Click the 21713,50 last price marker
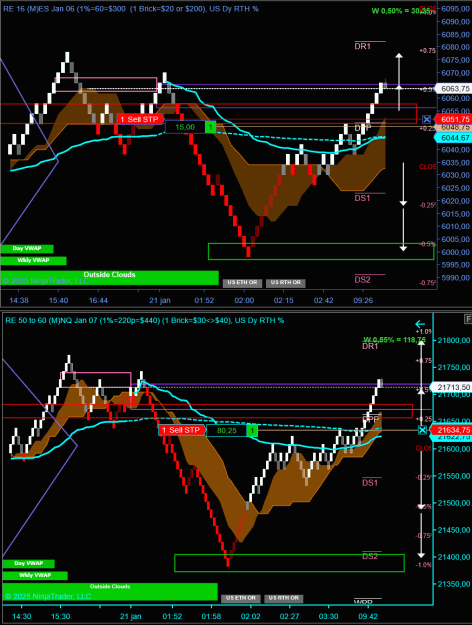 point(452,387)
